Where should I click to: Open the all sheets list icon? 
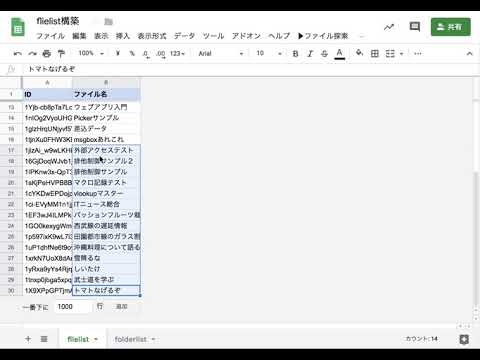(44, 339)
